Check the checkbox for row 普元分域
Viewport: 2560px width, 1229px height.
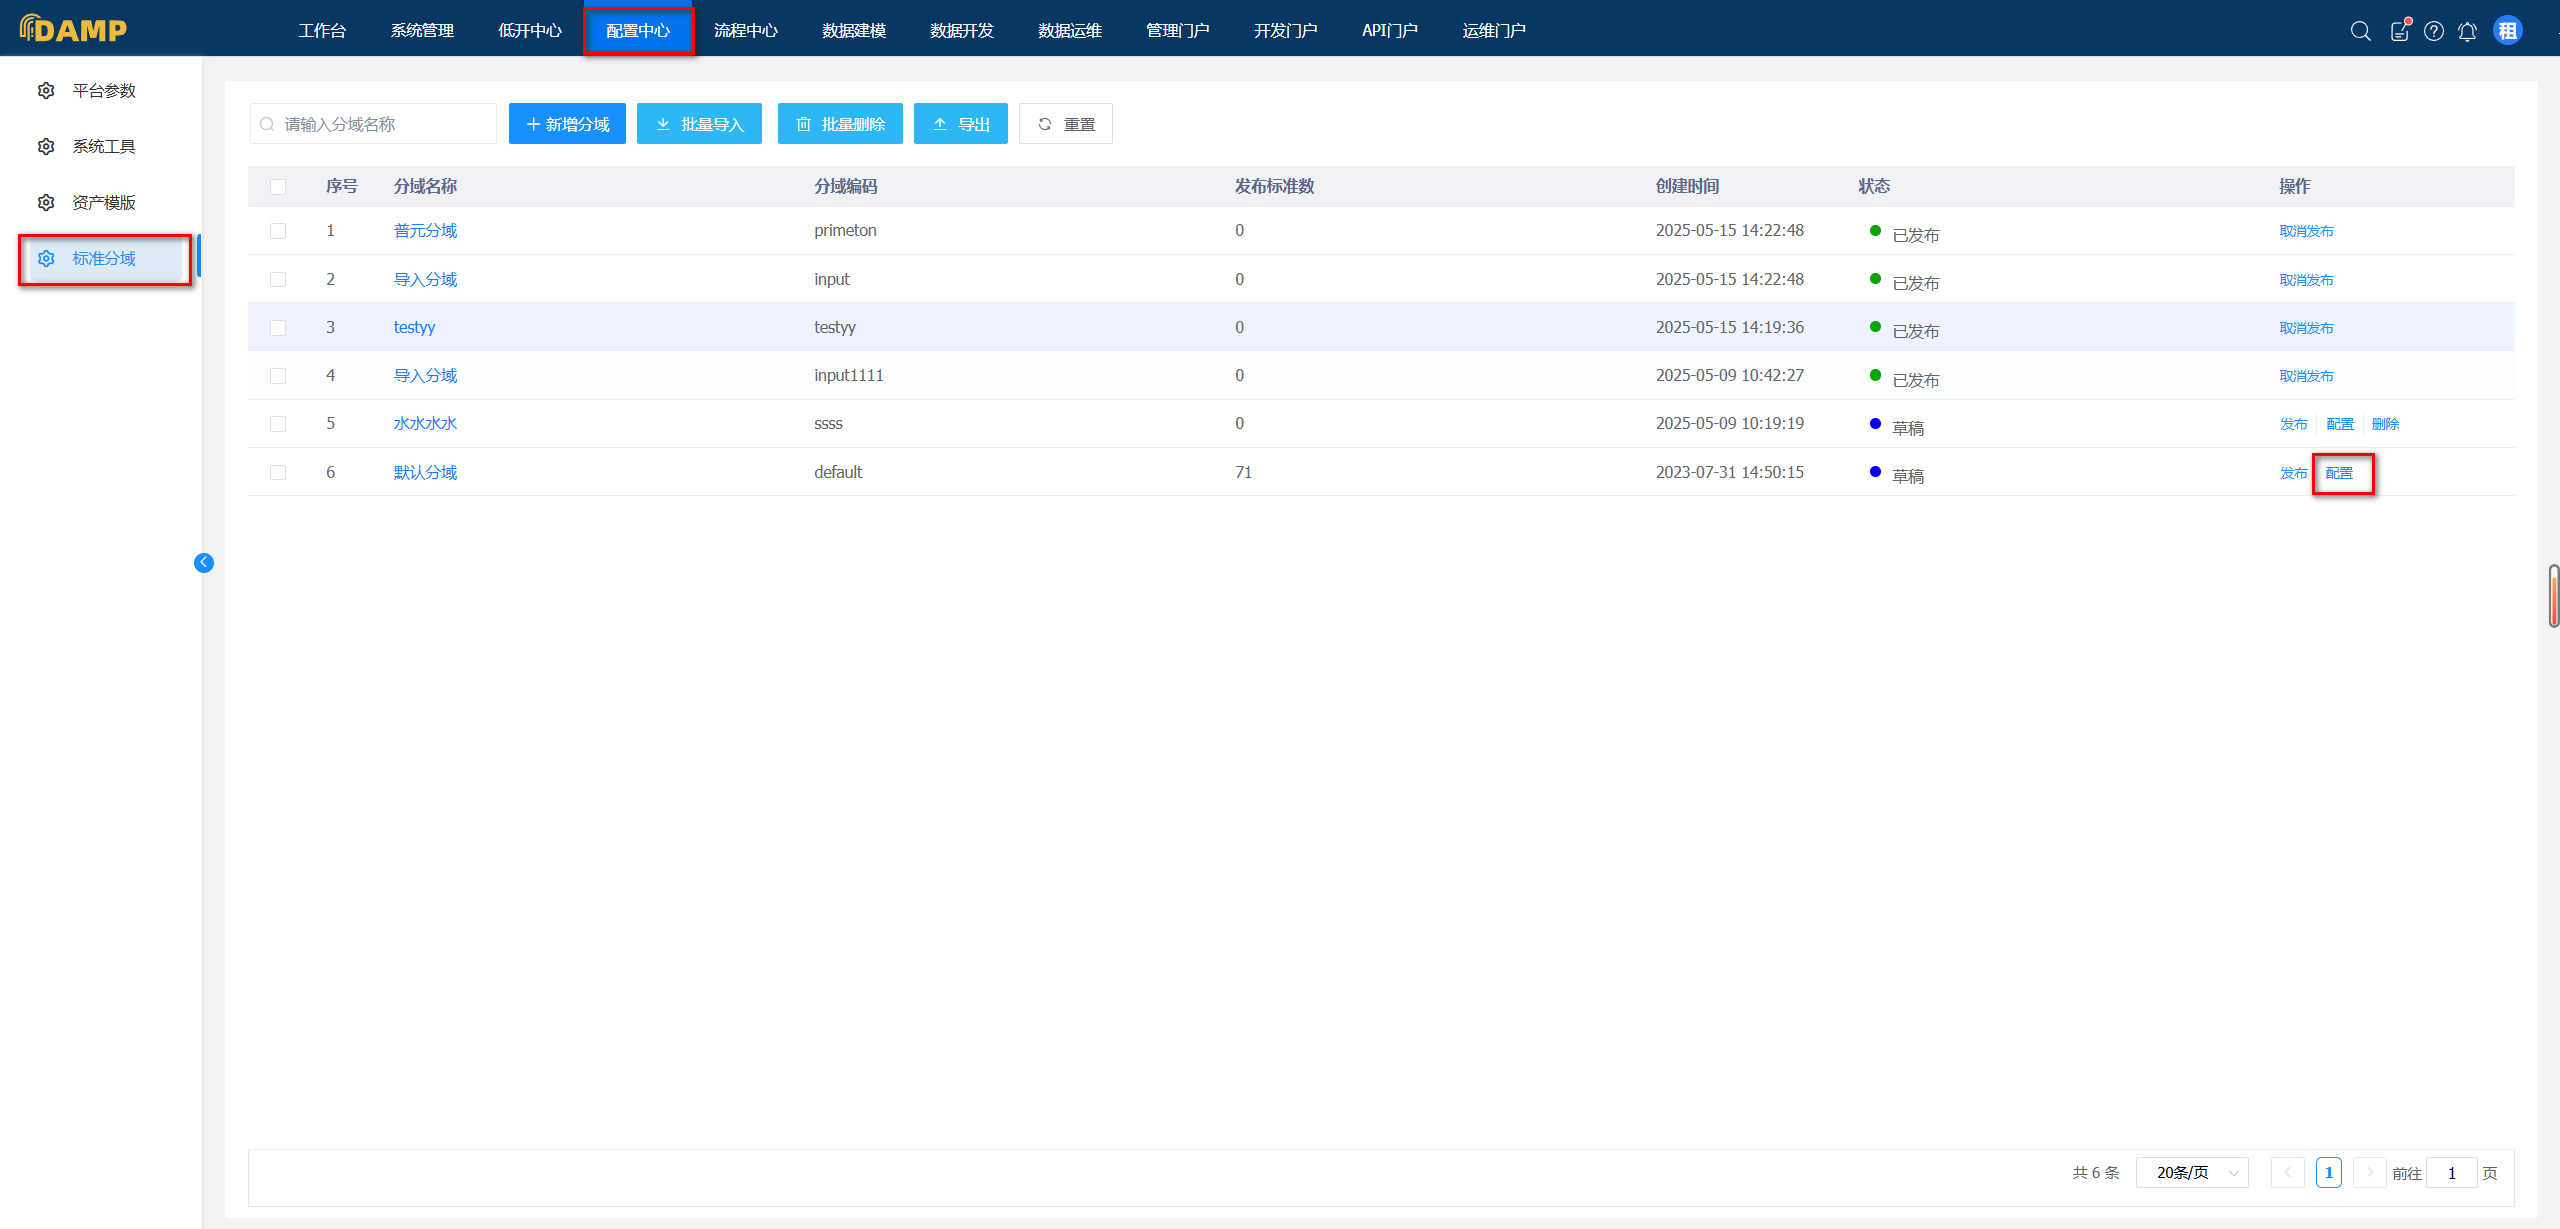(x=278, y=231)
